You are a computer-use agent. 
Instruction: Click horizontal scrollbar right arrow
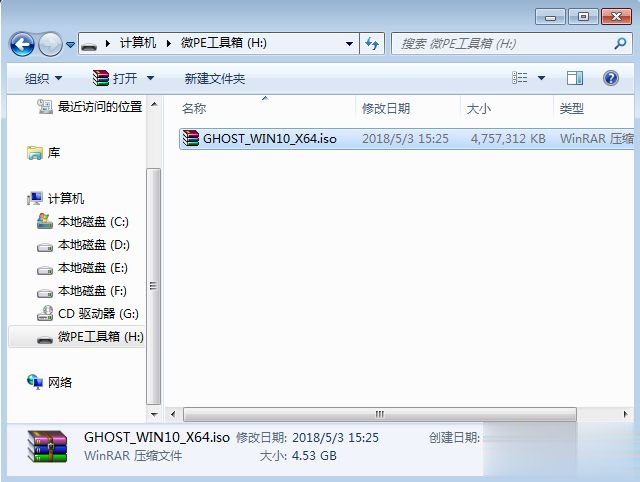point(626,414)
